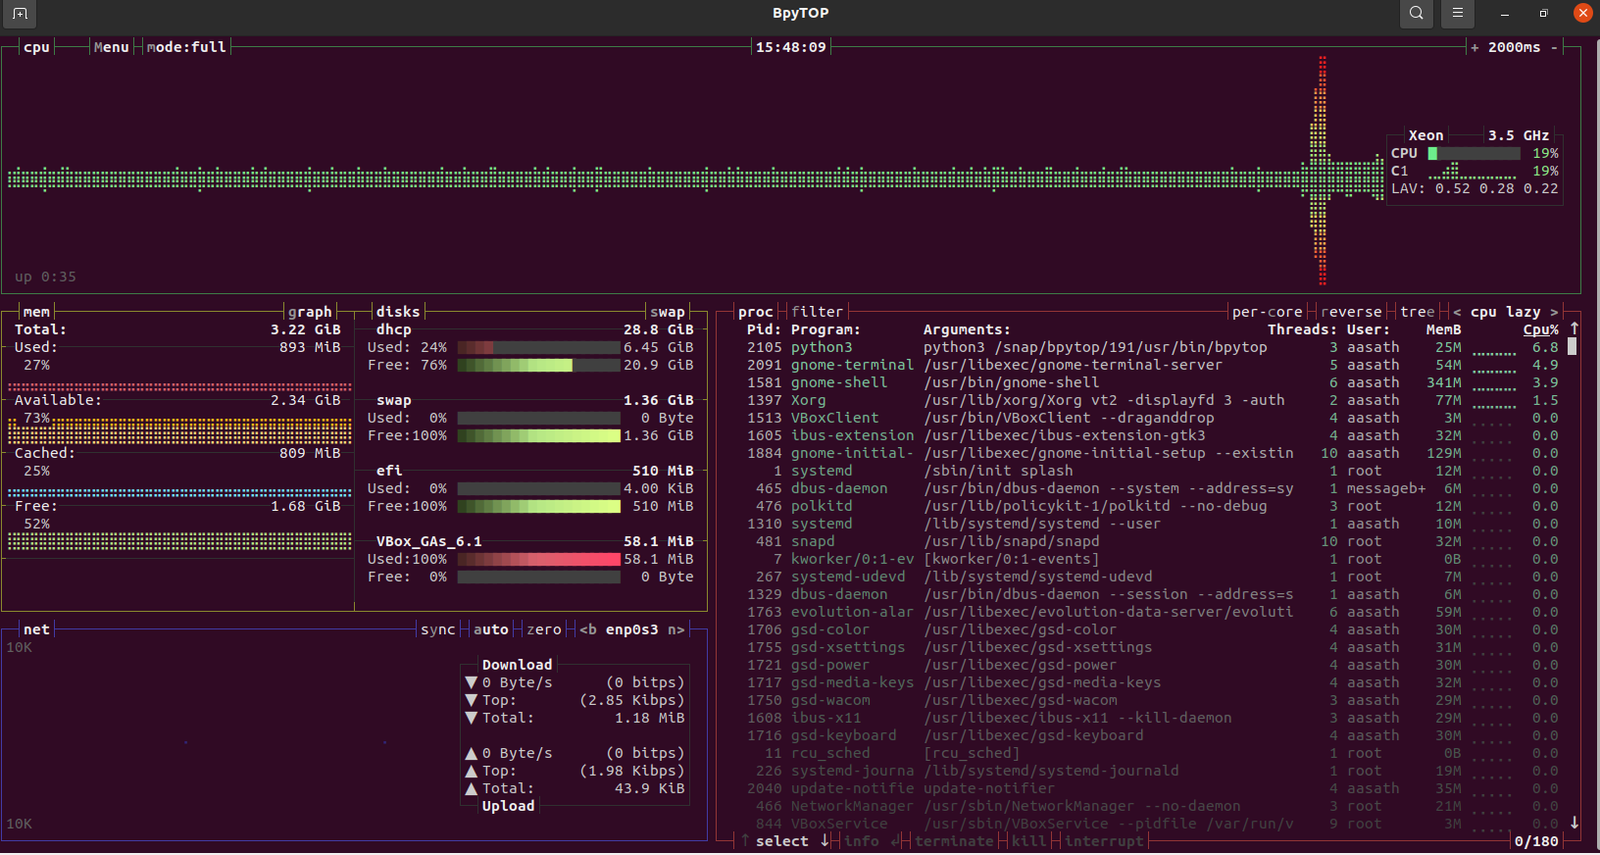Viewport: 1600px width, 855px height.
Task: Select the gnome-shell process row
Action: click(x=1153, y=383)
